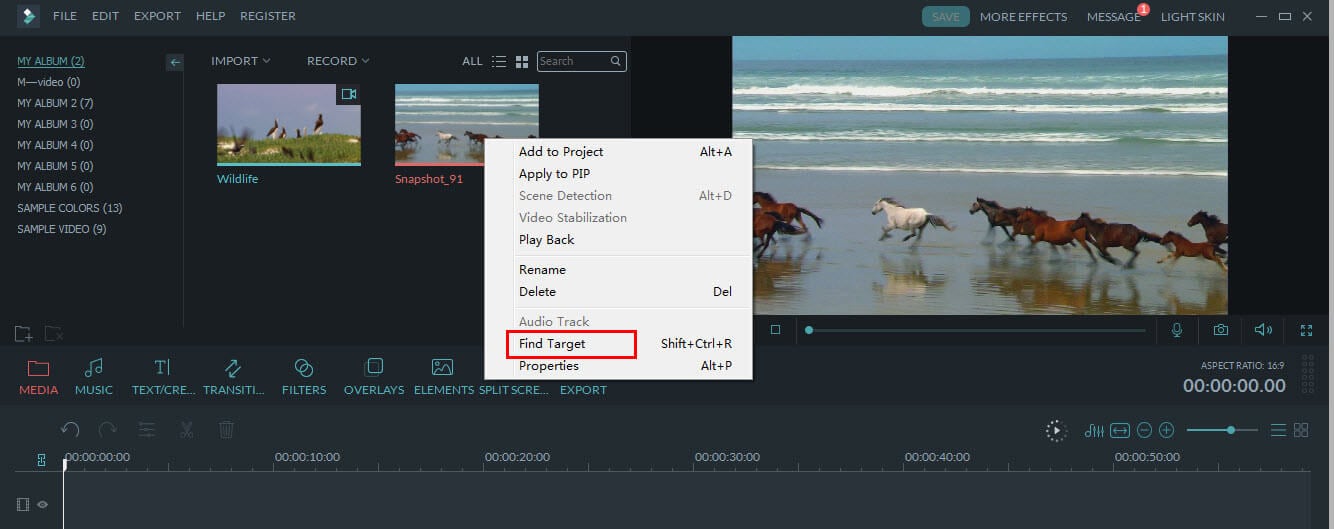This screenshot has height=529, width=1334.
Task: Open the TEXT/CREDIT tab
Action: tap(163, 377)
